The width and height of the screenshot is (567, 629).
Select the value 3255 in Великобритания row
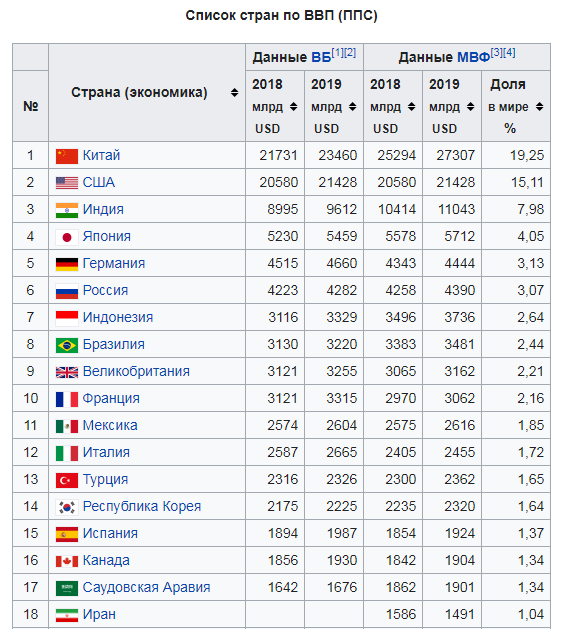pos(341,371)
